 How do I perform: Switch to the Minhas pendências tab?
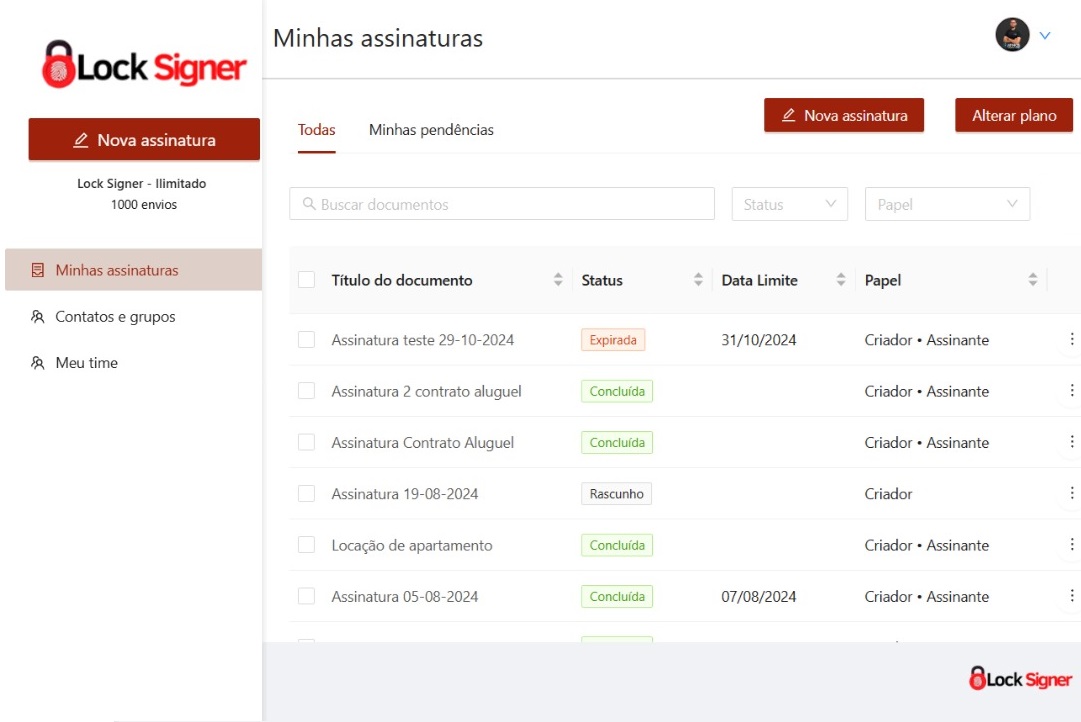click(431, 130)
